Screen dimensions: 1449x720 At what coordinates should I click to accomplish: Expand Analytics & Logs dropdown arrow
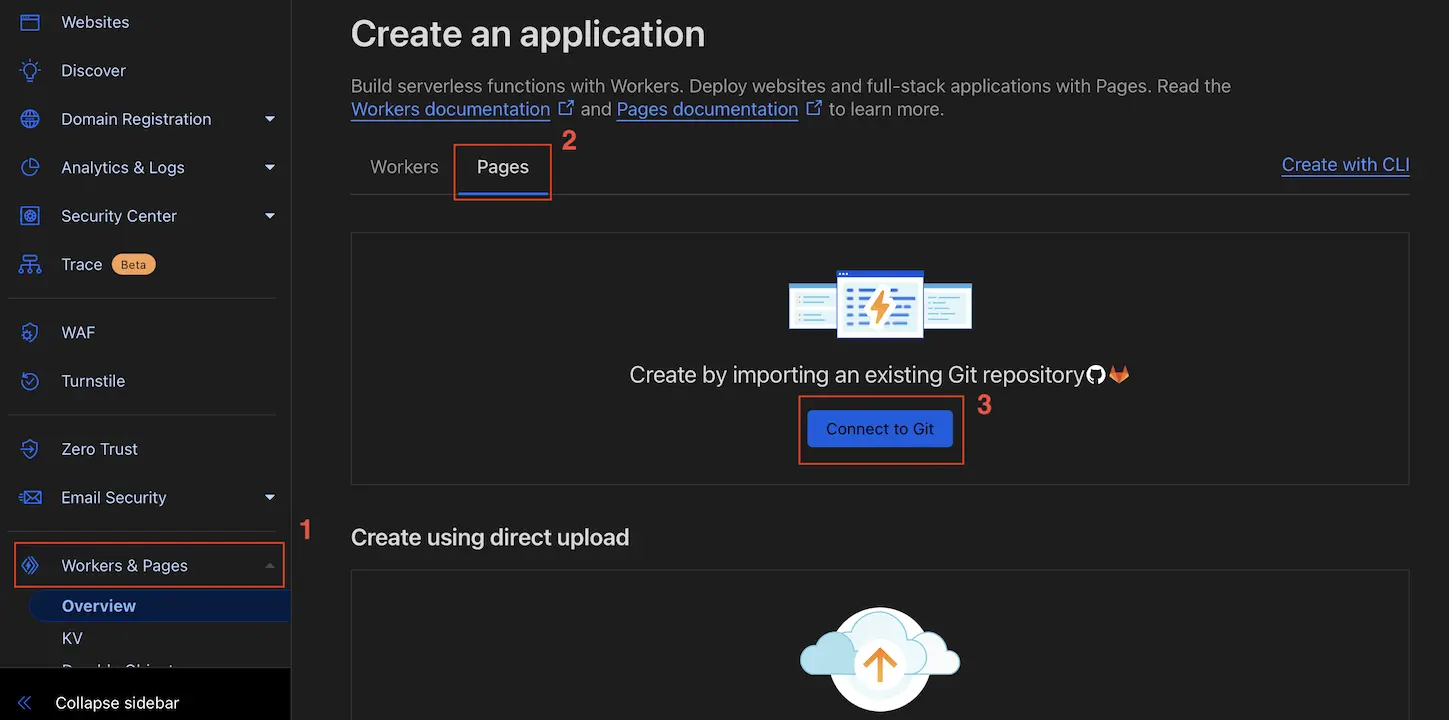coord(270,167)
